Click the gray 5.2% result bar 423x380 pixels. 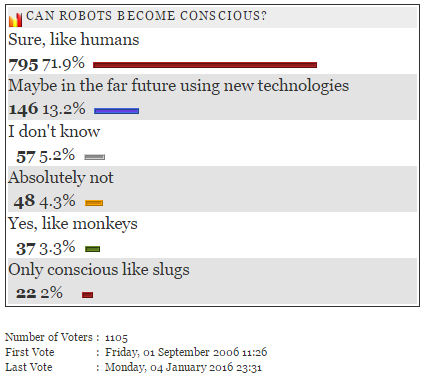[95, 157]
